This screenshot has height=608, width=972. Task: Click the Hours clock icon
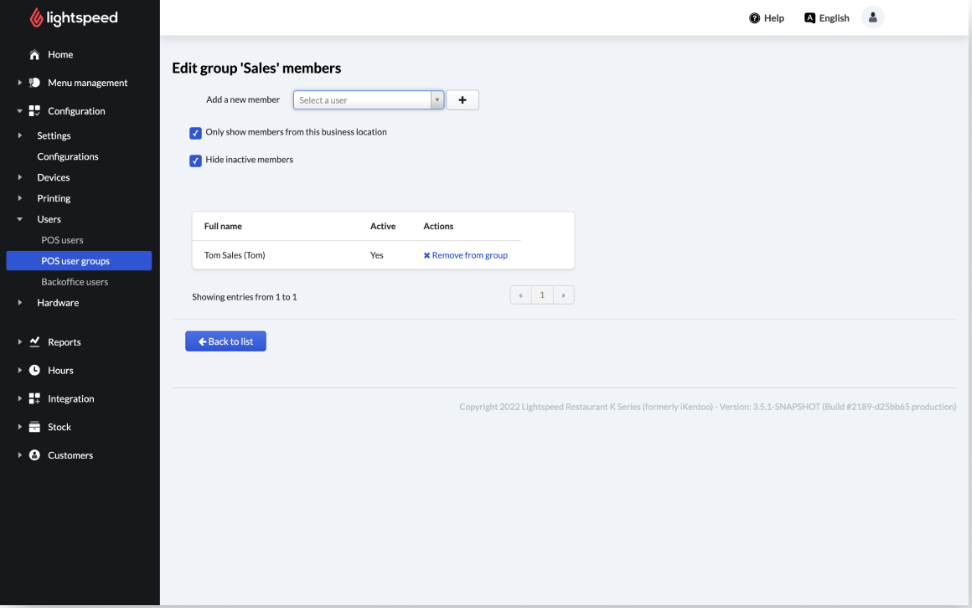[35, 370]
